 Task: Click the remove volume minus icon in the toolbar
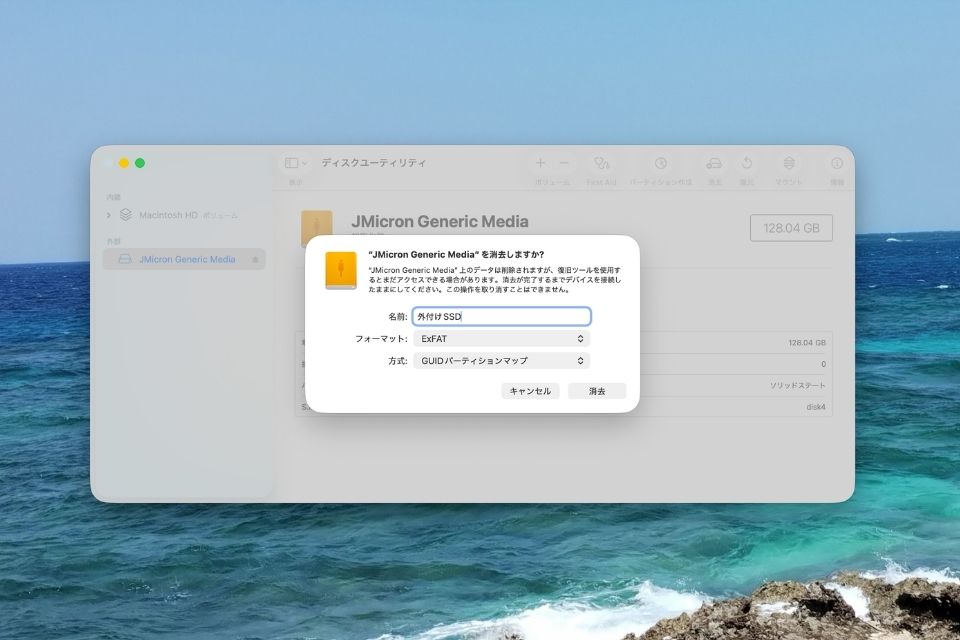point(564,163)
